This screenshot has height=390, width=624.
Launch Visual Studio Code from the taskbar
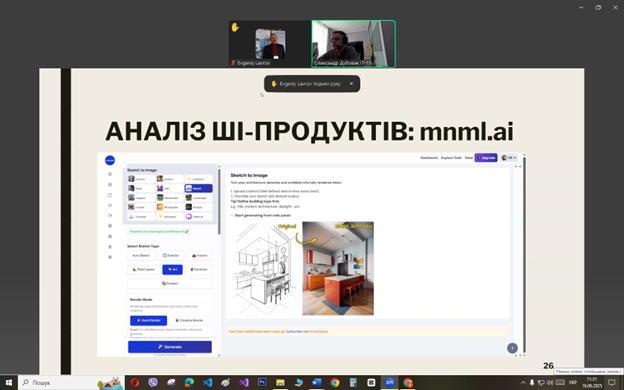tap(207, 382)
